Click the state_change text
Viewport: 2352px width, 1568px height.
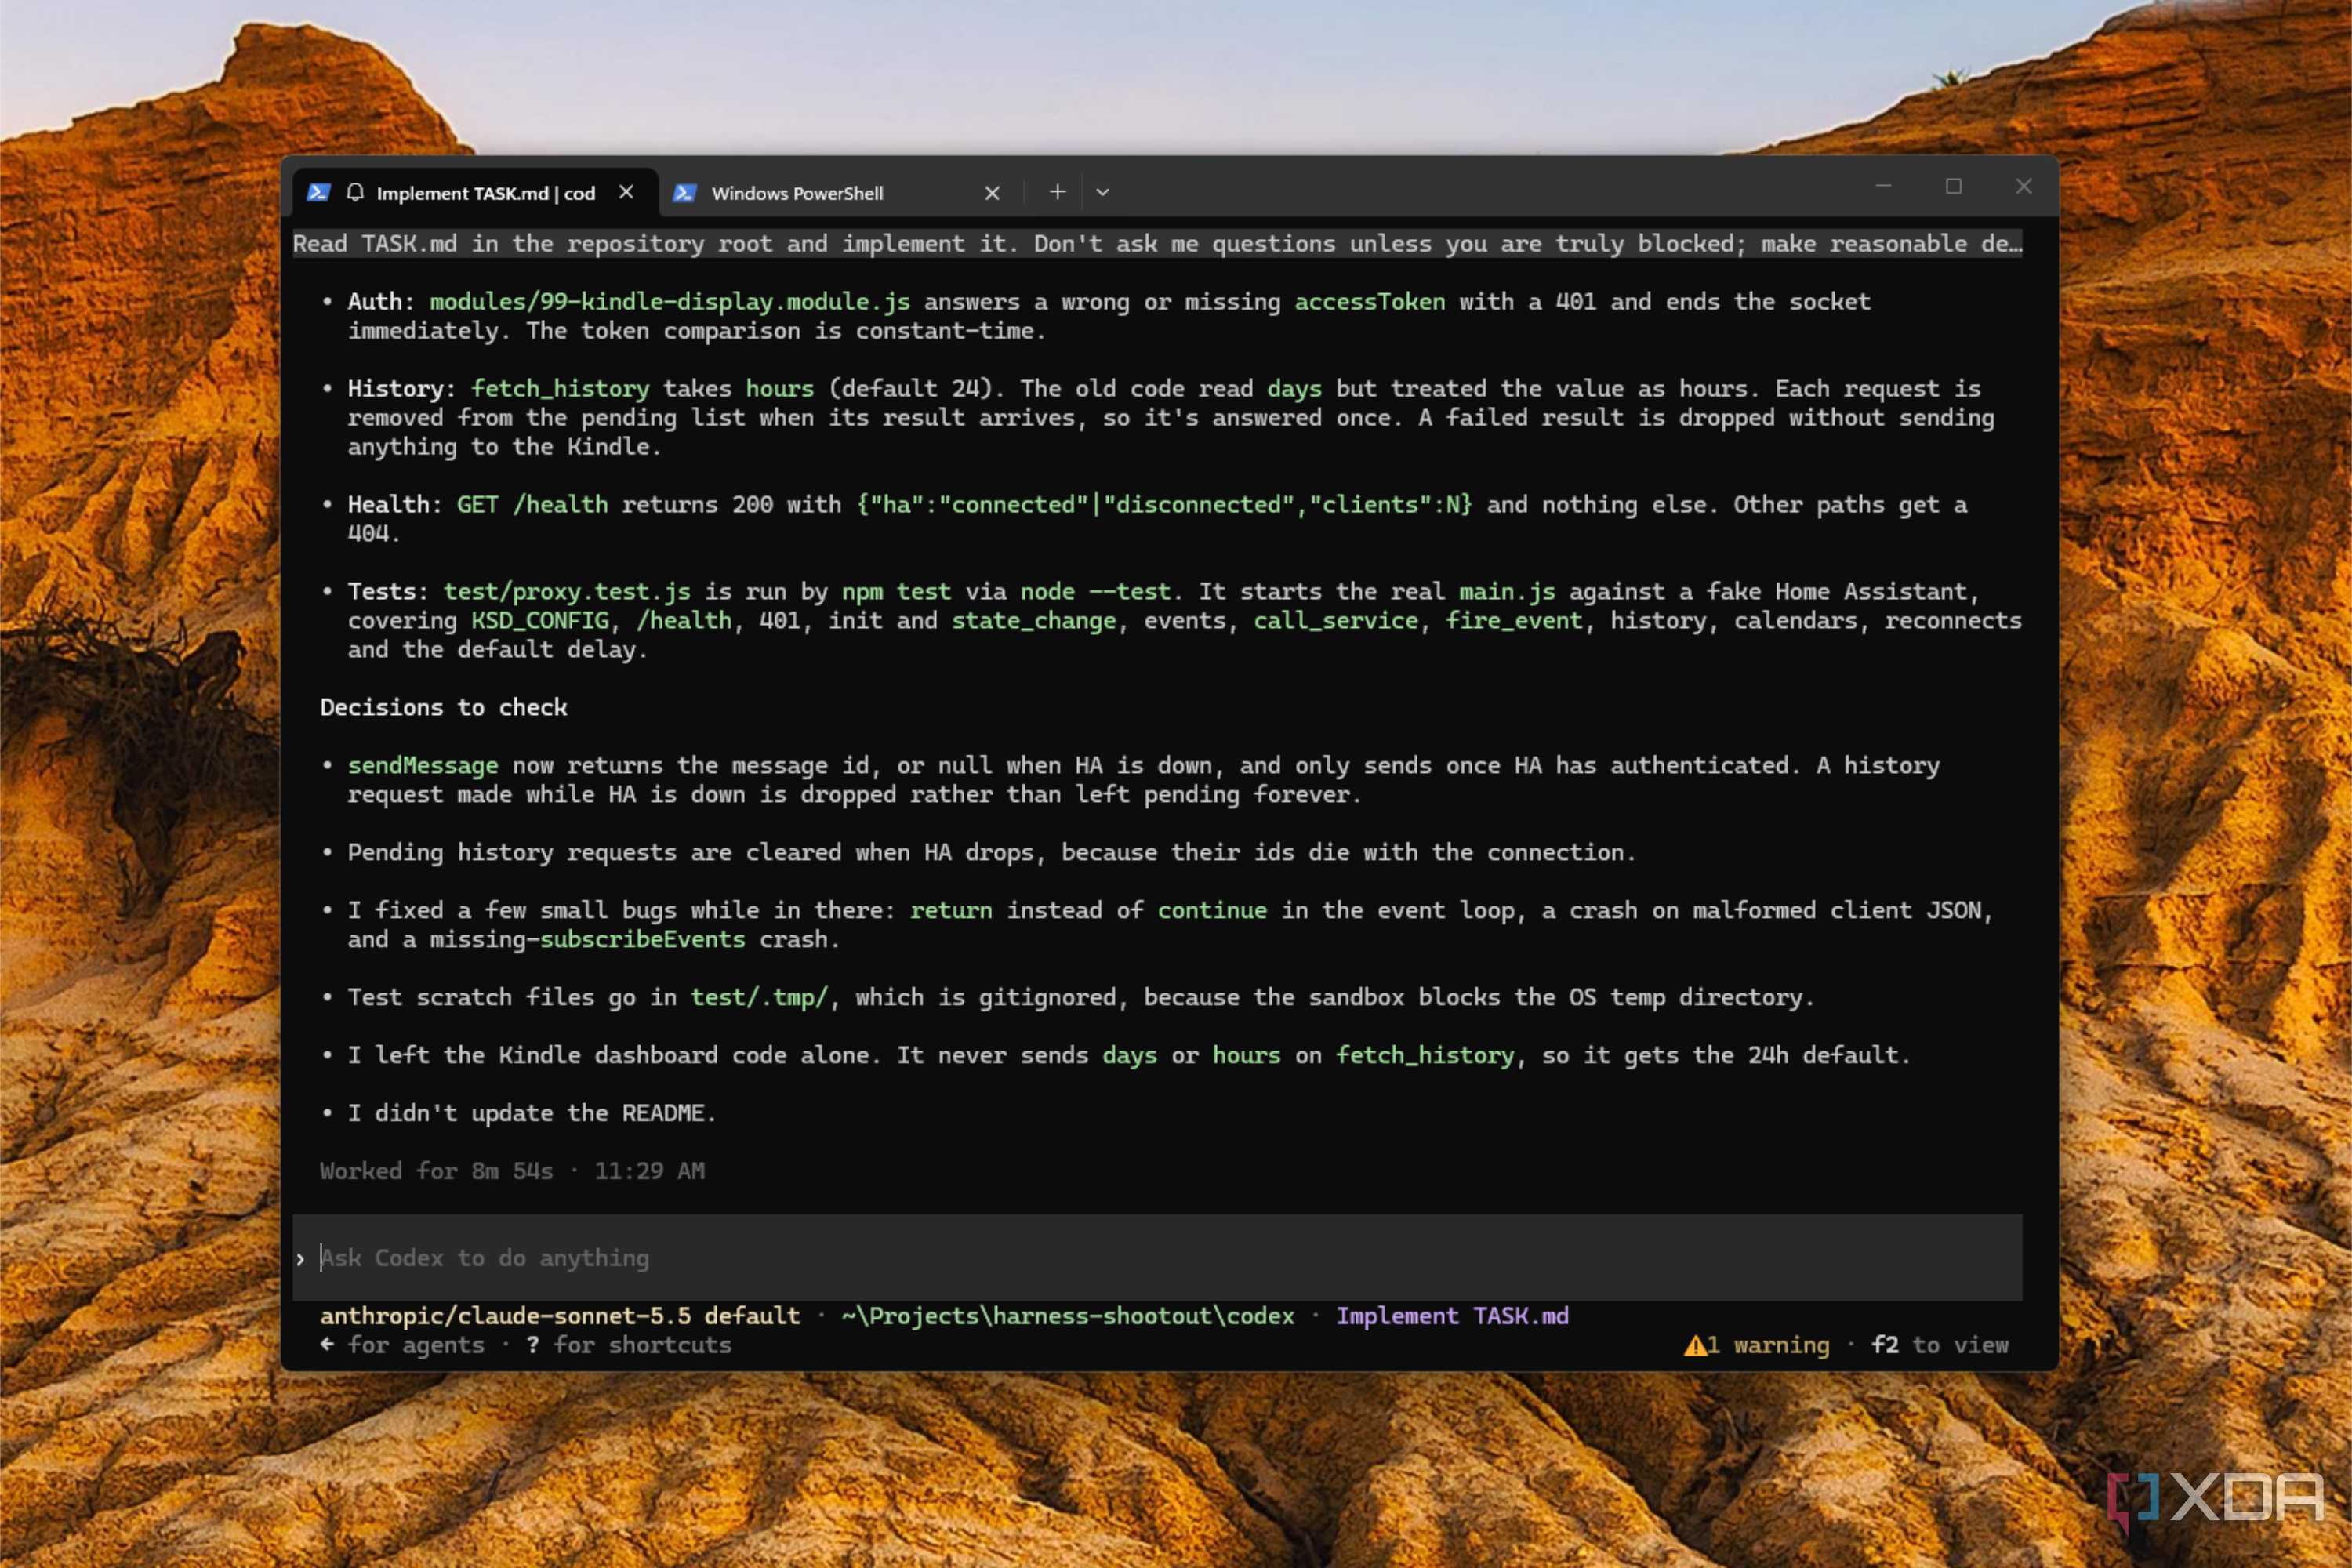point(1033,621)
